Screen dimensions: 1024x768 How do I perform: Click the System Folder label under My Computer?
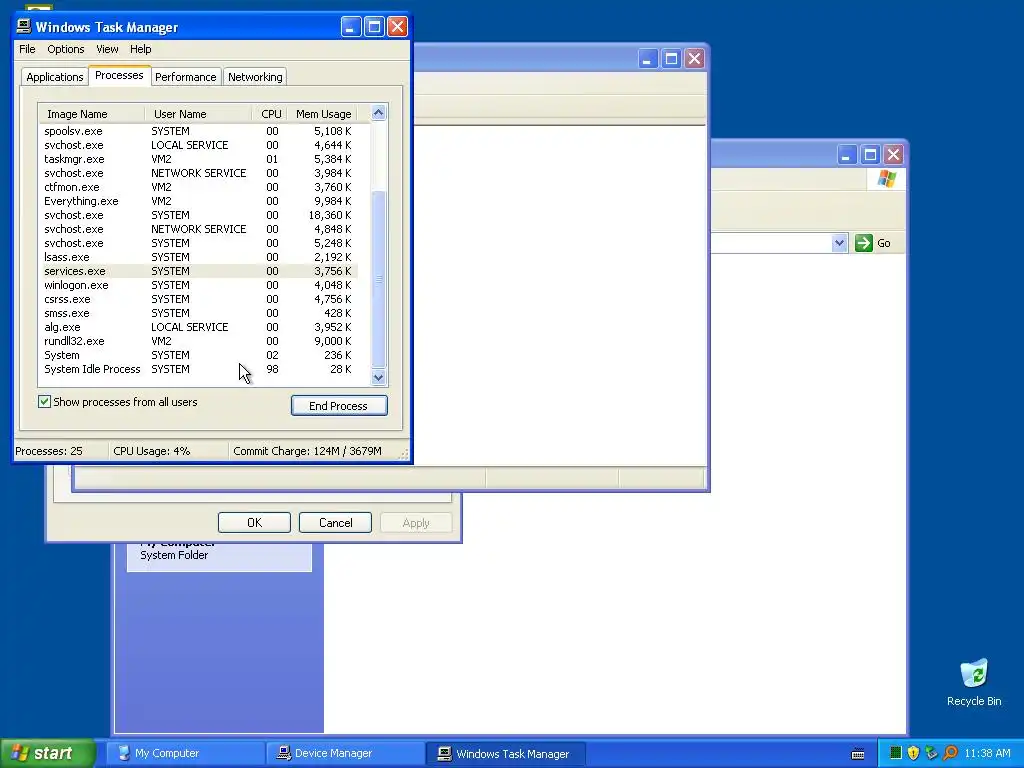174,555
